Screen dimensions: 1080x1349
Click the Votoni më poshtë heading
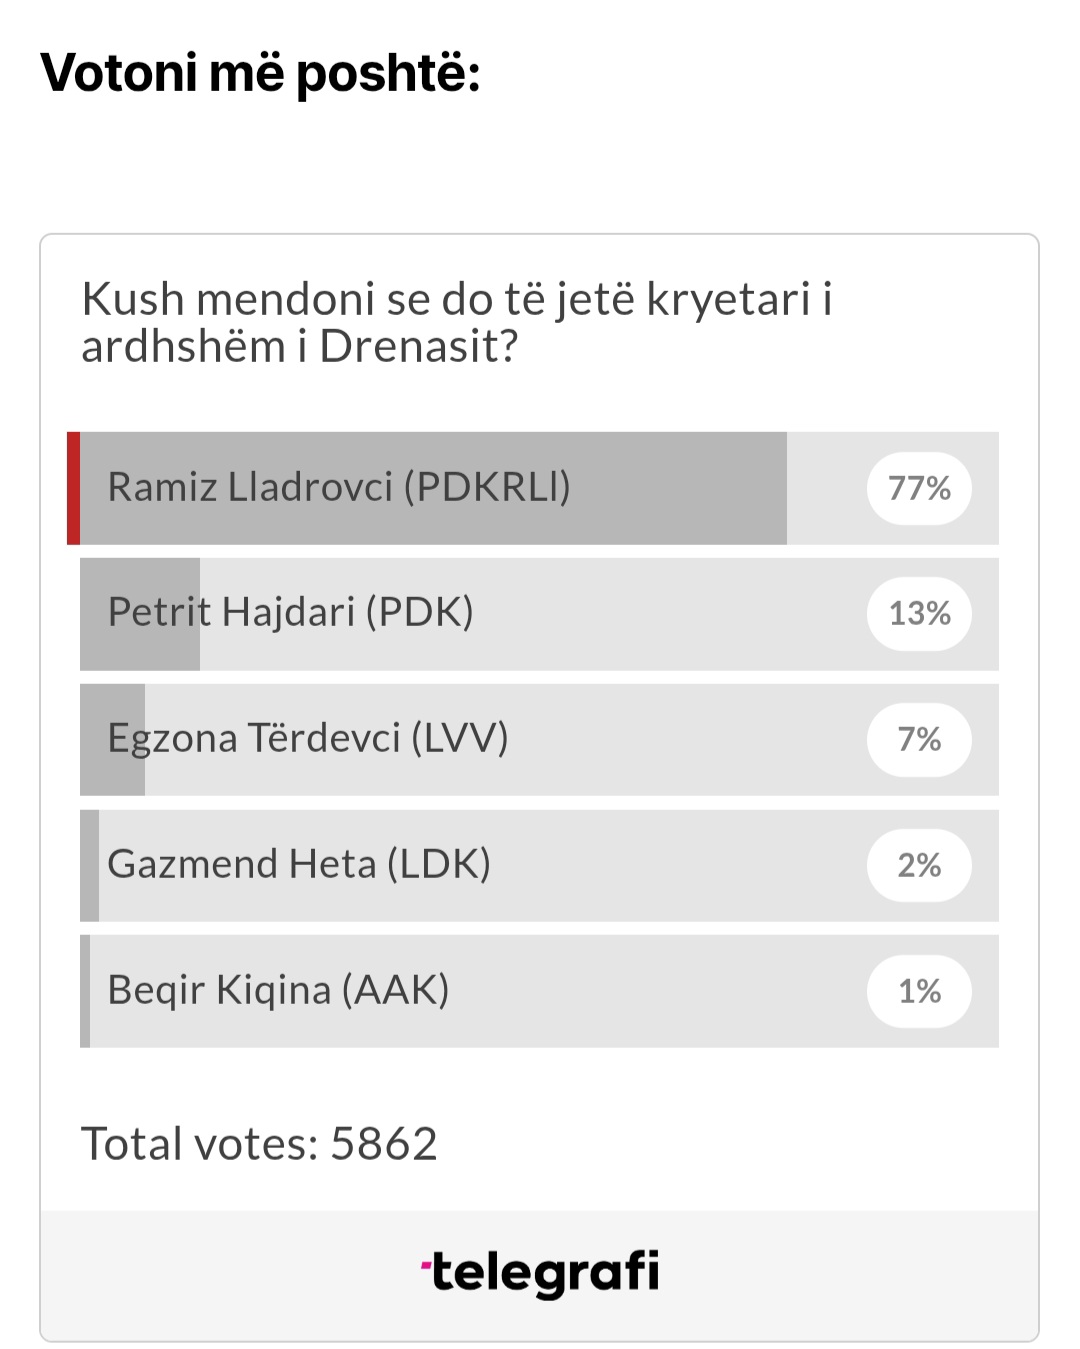click(260, 73)
